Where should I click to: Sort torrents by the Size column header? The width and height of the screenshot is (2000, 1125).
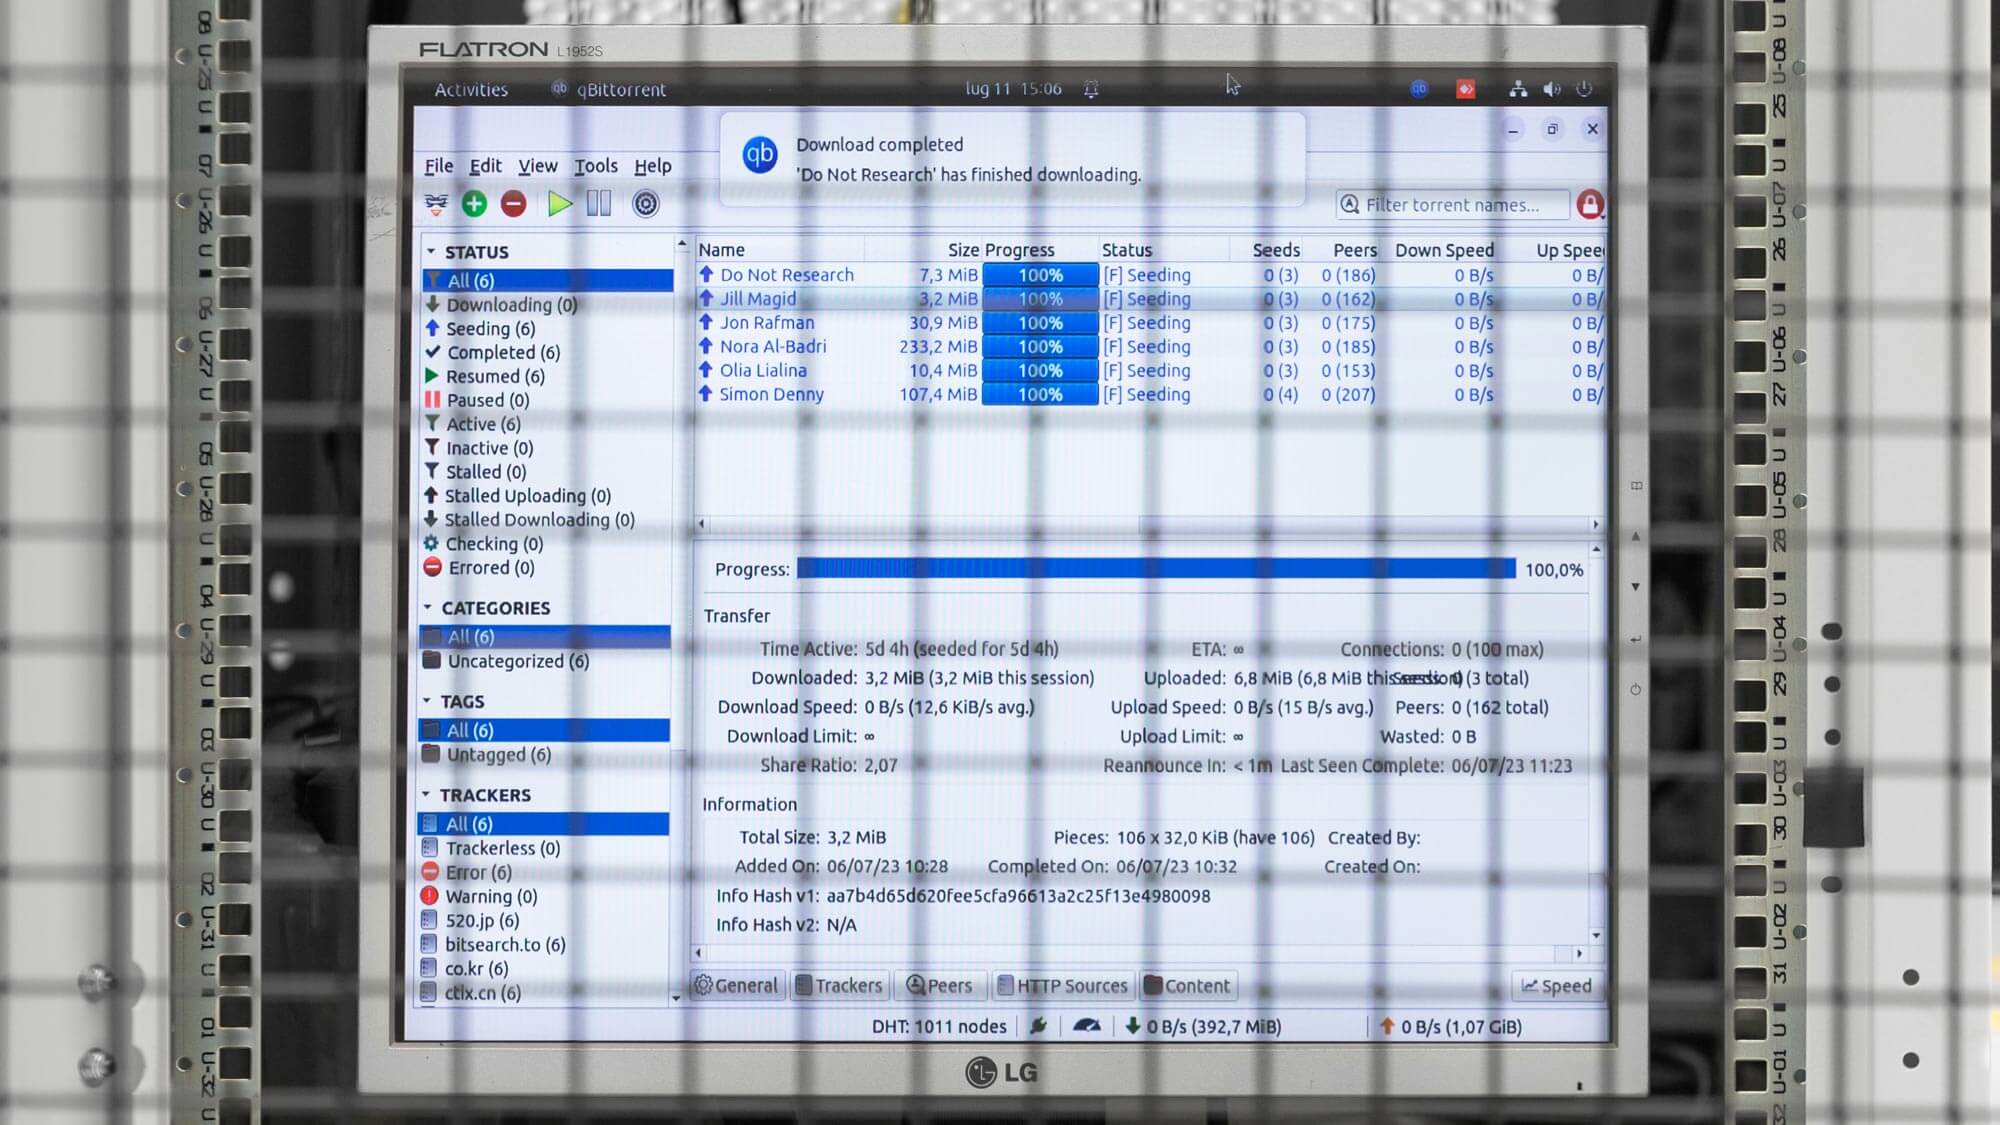(923, 250)
